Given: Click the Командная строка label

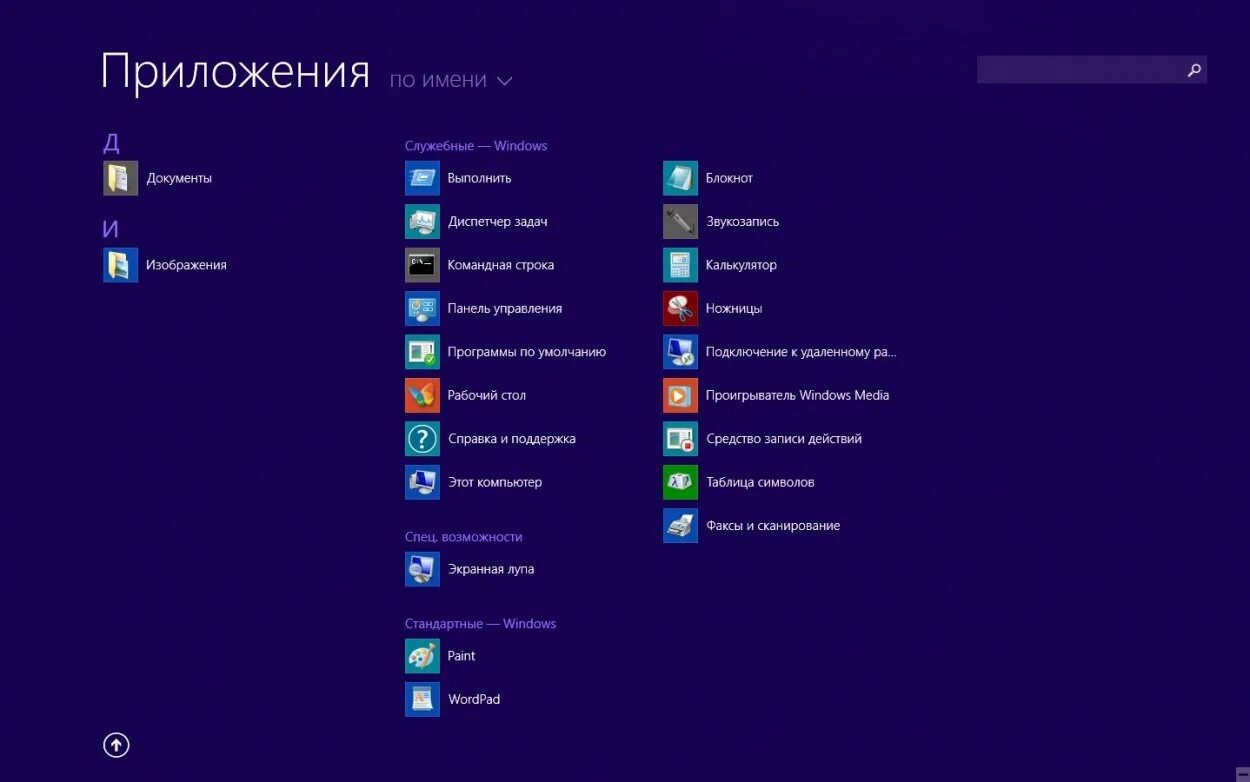Looking at the screenshot, I should [x=501, y=265].
